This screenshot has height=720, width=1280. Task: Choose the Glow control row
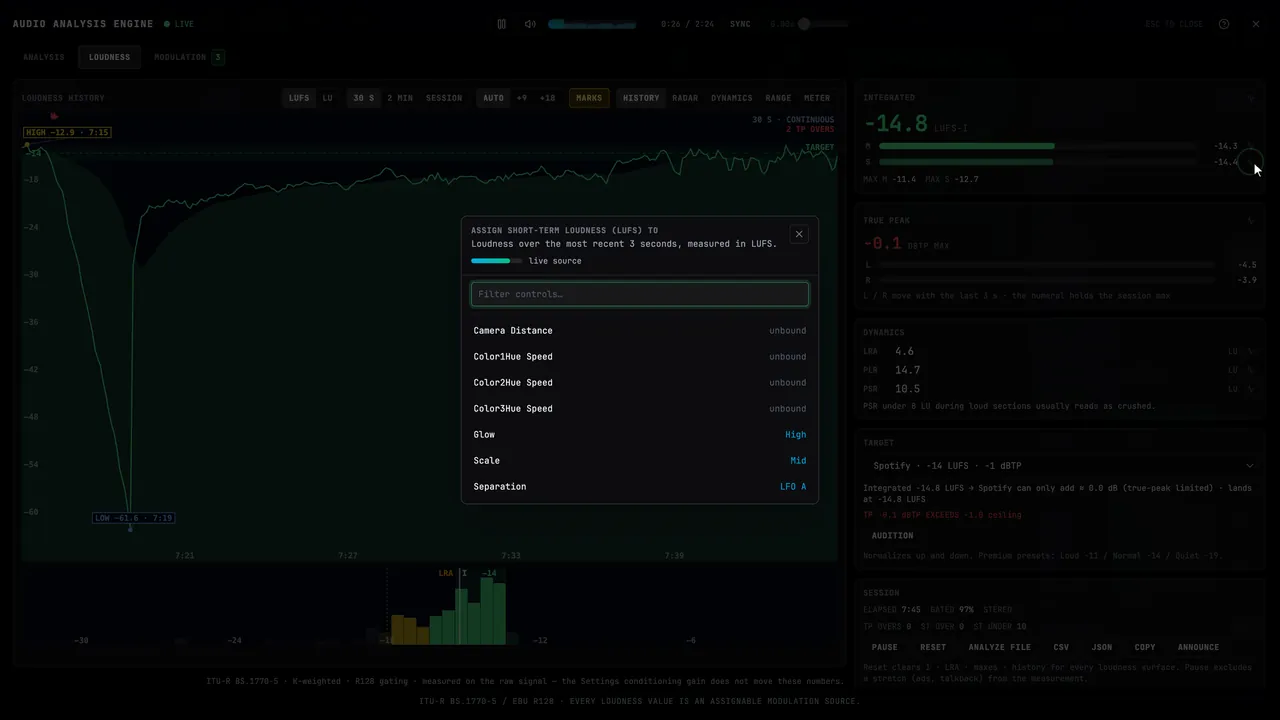[x=640, y=435]
